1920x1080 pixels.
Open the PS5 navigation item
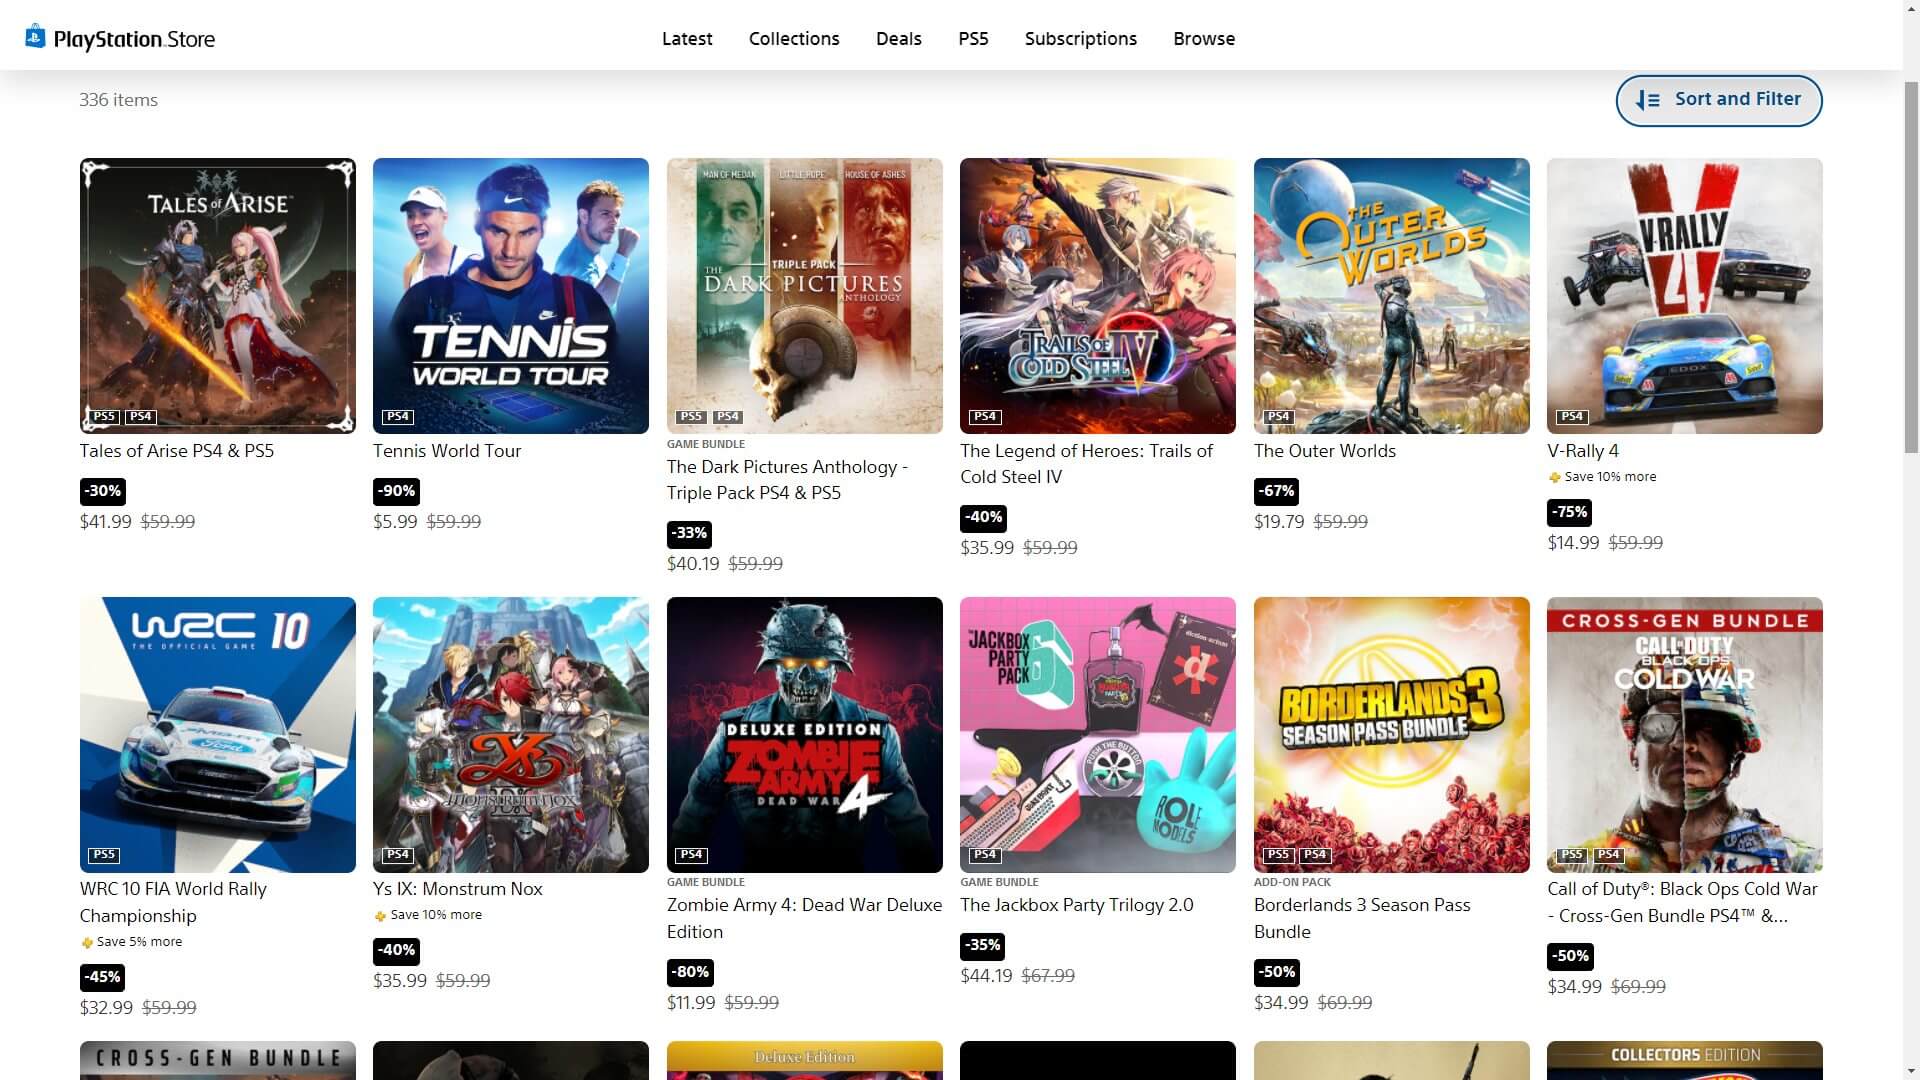point(973,39)
